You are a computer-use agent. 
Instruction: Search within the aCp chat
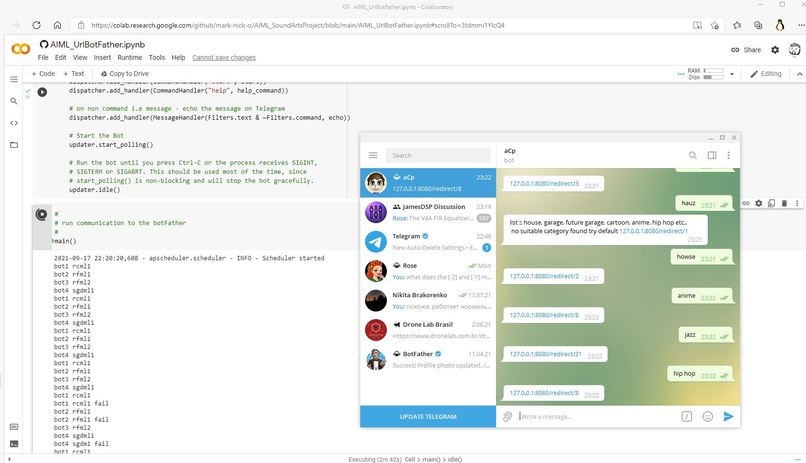coord(693,155)
